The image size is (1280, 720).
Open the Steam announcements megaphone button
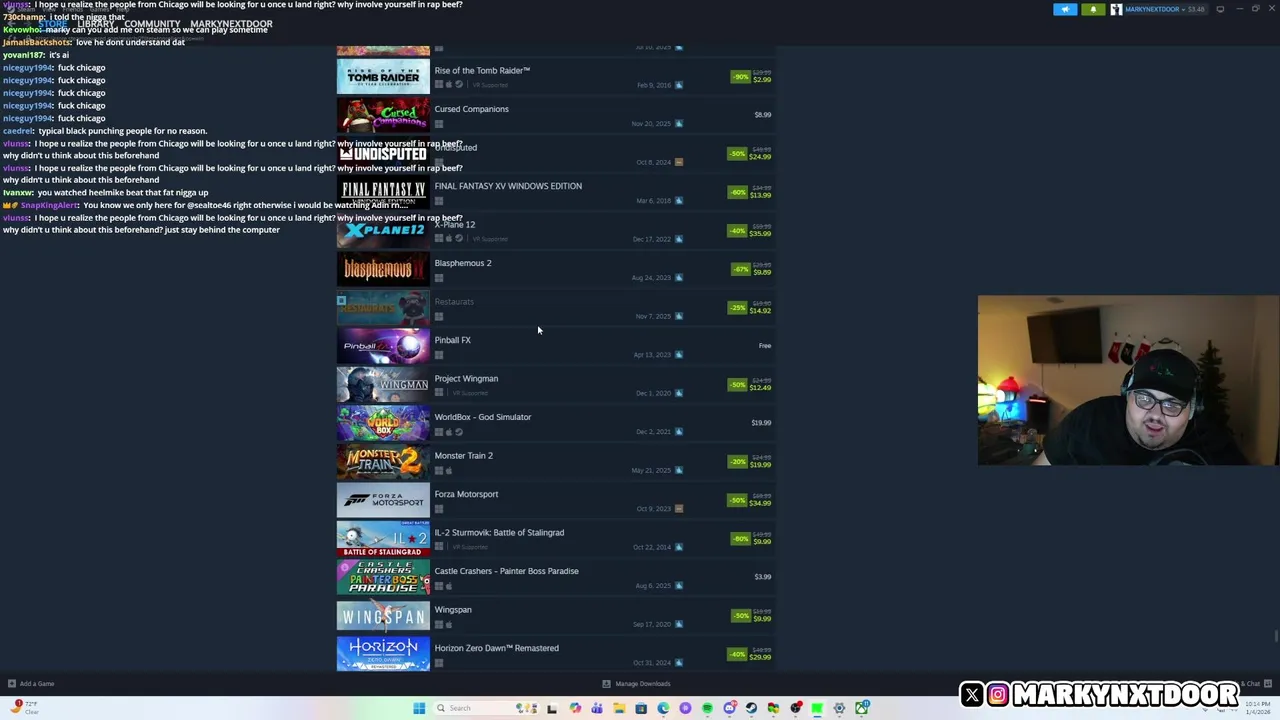coord(1065,9)
